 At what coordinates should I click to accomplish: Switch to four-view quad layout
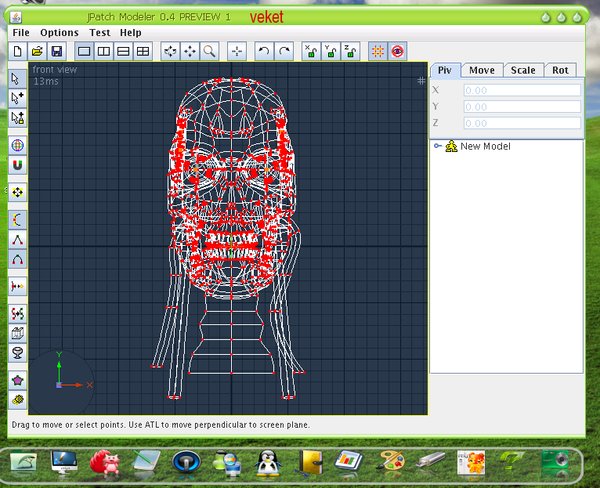(x=142, y=50)
